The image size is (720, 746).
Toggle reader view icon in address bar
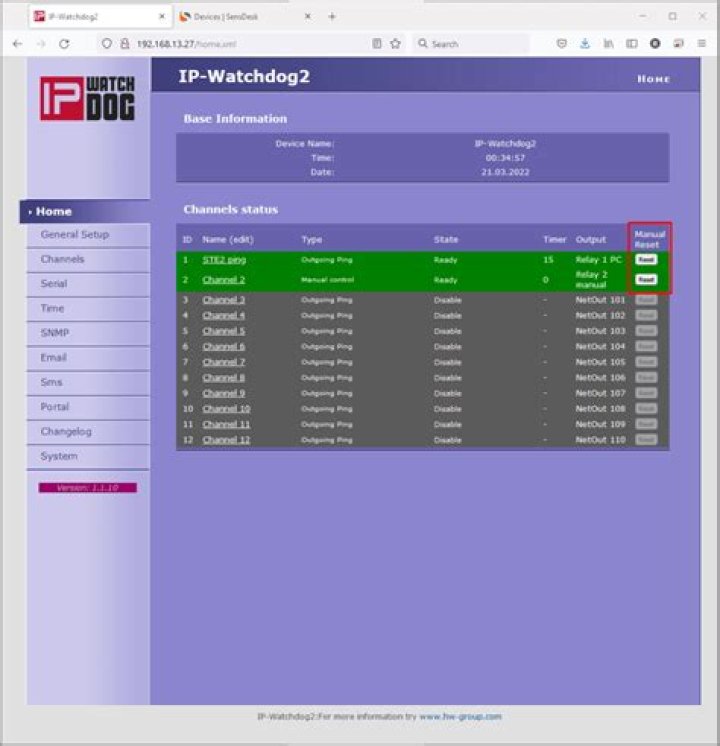pos(376,44)
